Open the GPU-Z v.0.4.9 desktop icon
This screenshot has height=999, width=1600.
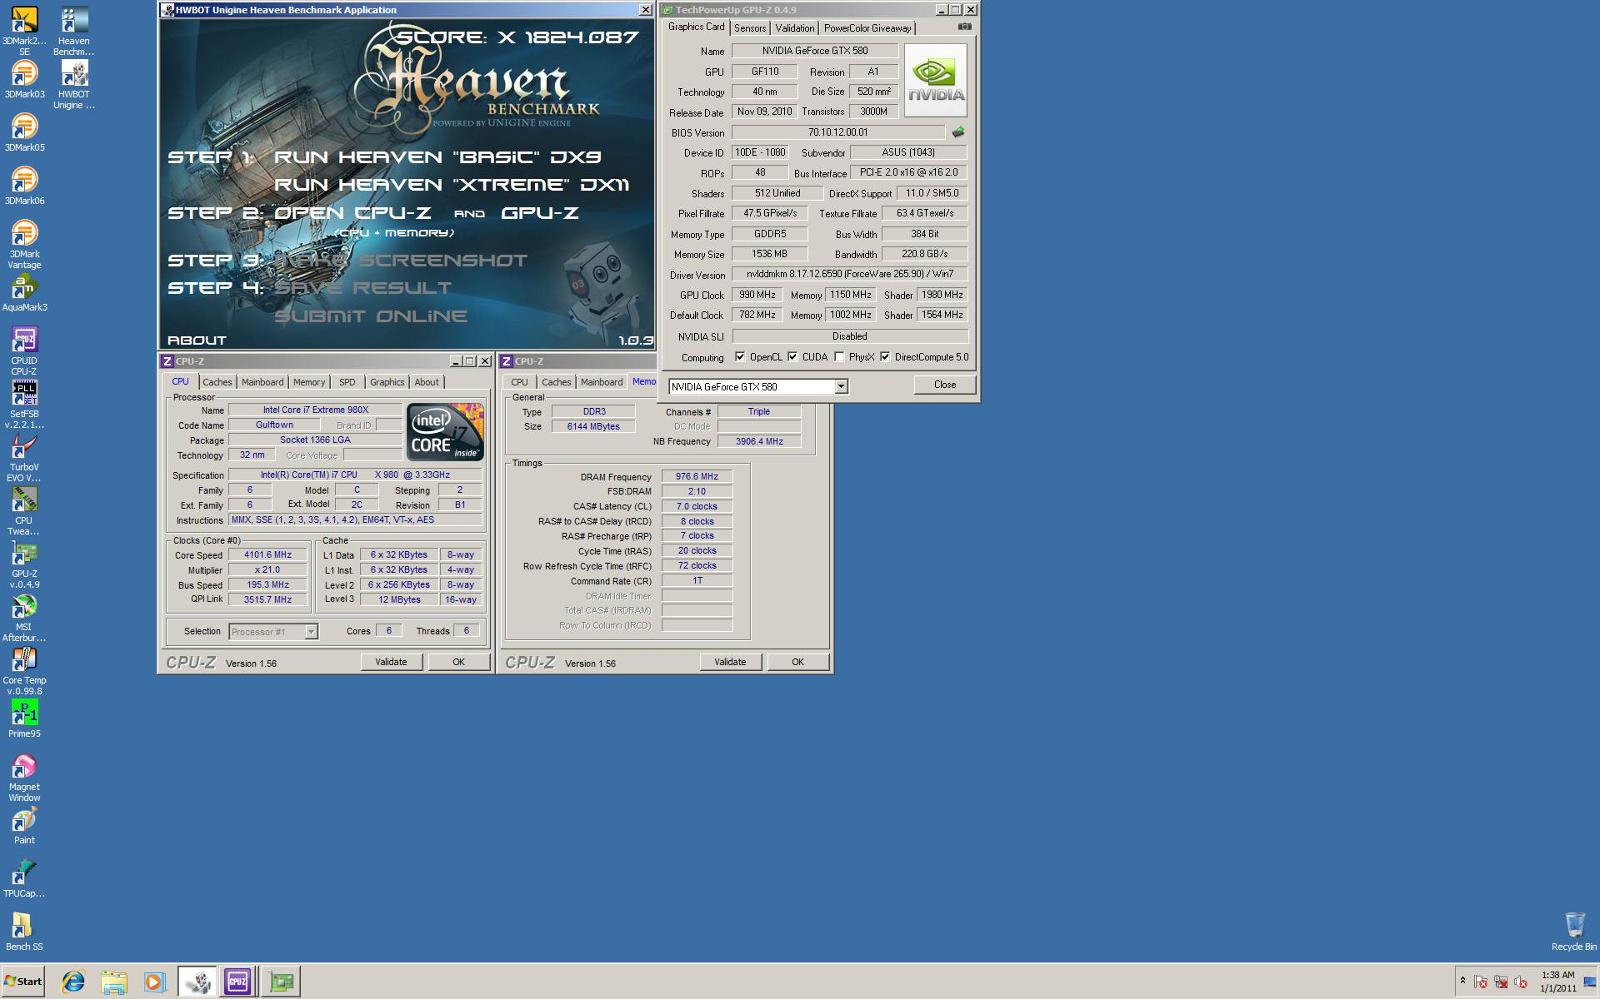point(24,564)
